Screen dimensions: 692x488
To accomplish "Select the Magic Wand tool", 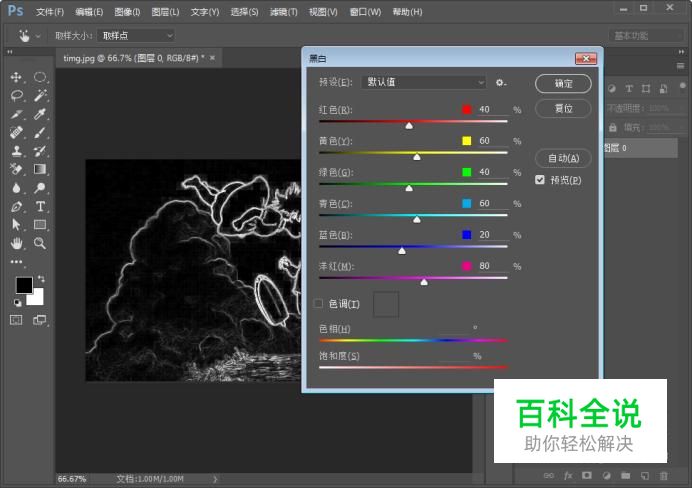I will click(x=40, y=96).
